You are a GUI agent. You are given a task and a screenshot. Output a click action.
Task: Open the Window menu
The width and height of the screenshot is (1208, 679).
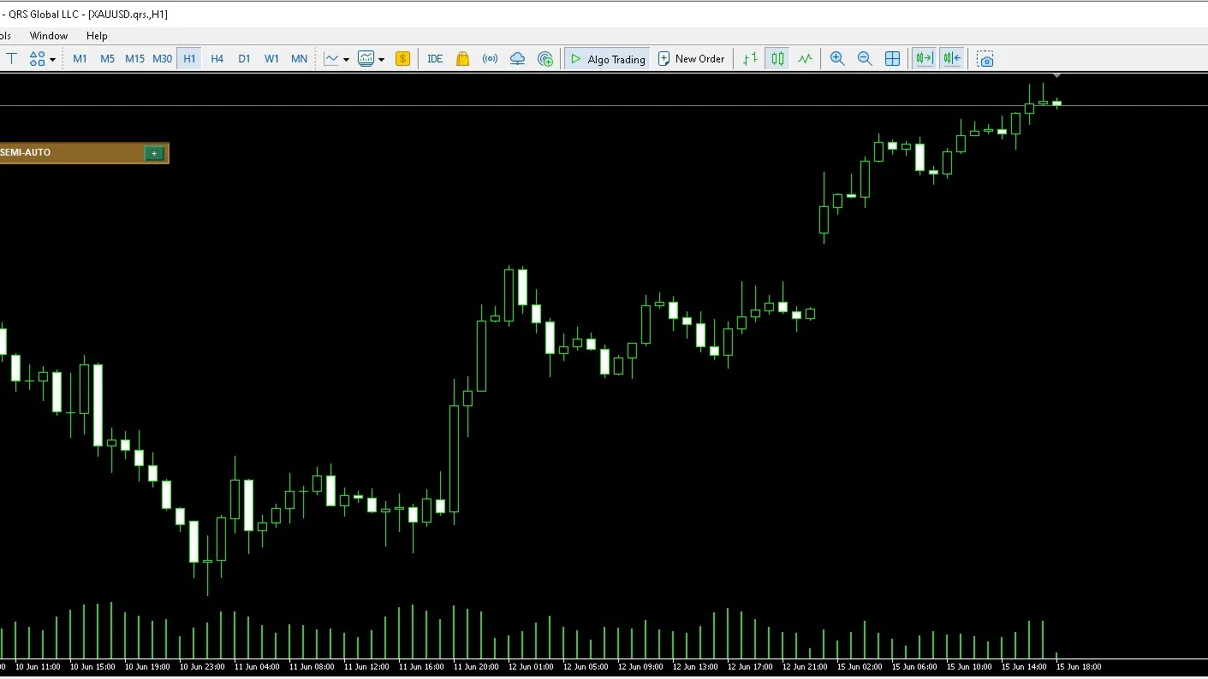point(49,36)
